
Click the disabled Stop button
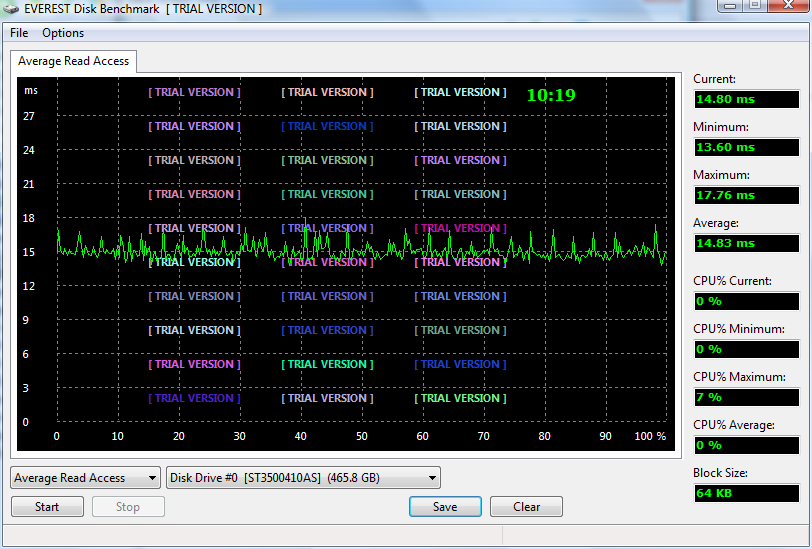(x=128, y=507)
